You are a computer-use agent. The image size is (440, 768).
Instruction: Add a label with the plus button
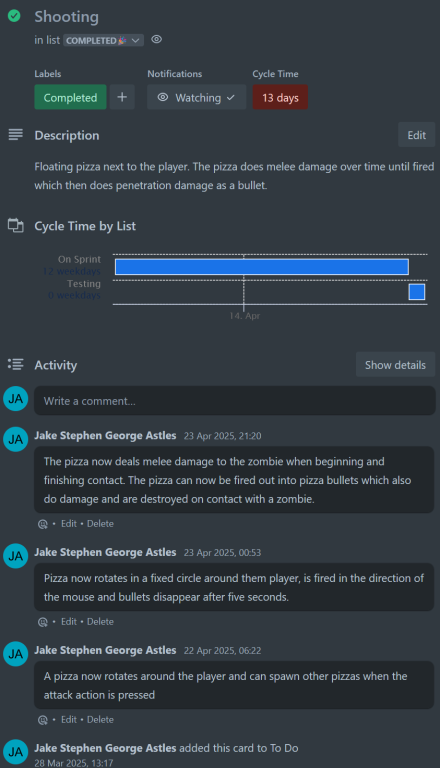(122, 97)
